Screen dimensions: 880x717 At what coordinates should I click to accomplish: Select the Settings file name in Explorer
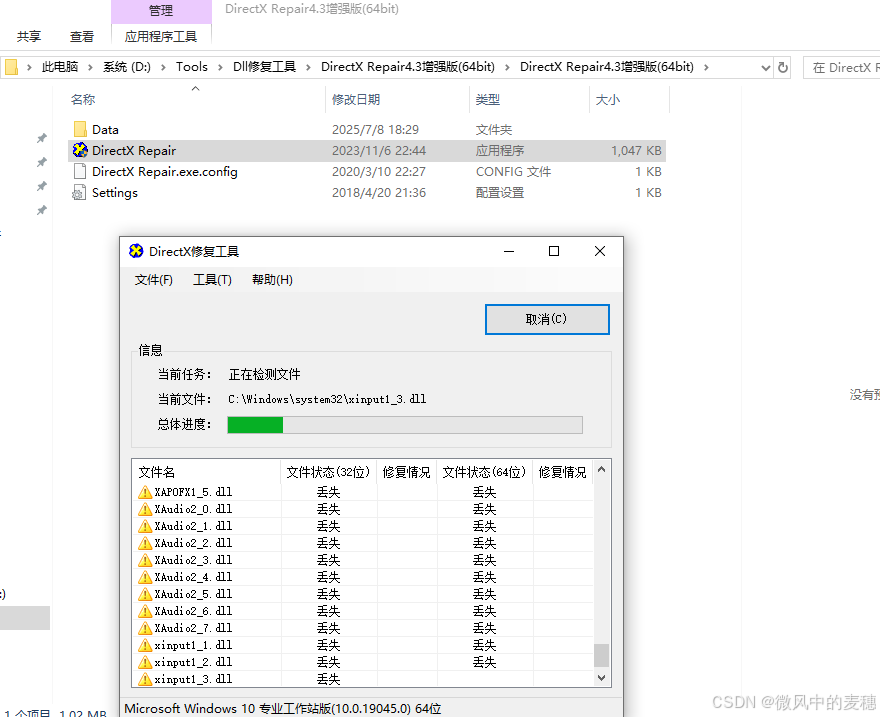[114, 193]
